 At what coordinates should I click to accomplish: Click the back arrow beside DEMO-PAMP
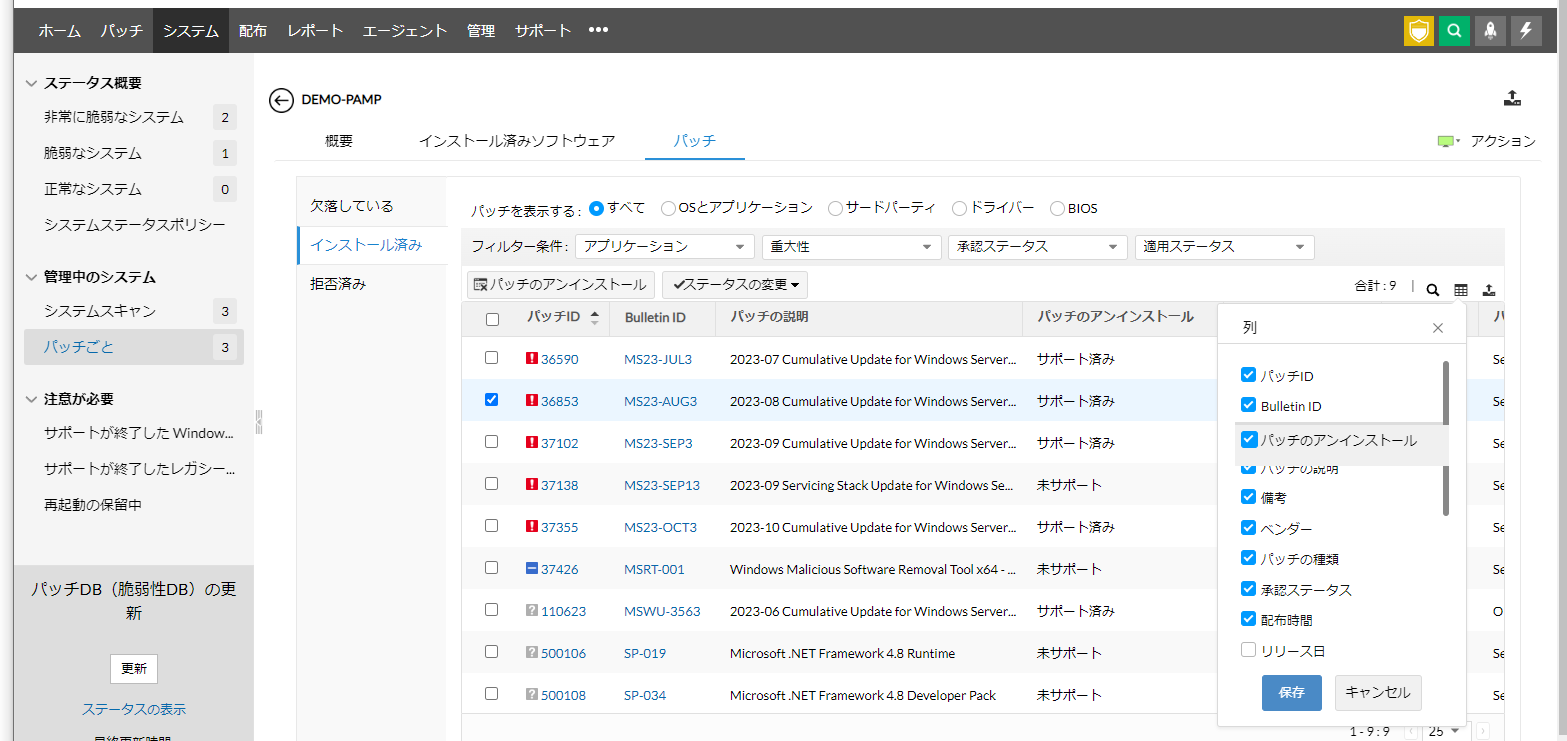click(281, 100)
